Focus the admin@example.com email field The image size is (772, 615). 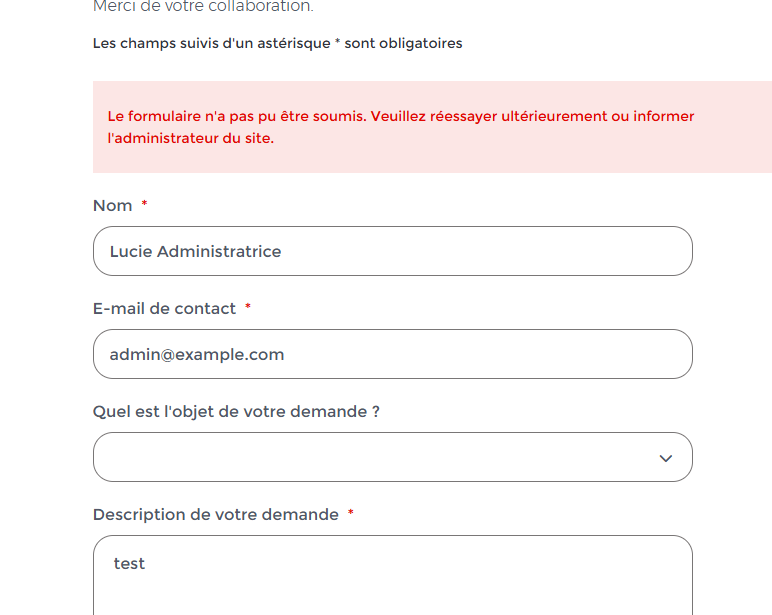pos(392,354)
